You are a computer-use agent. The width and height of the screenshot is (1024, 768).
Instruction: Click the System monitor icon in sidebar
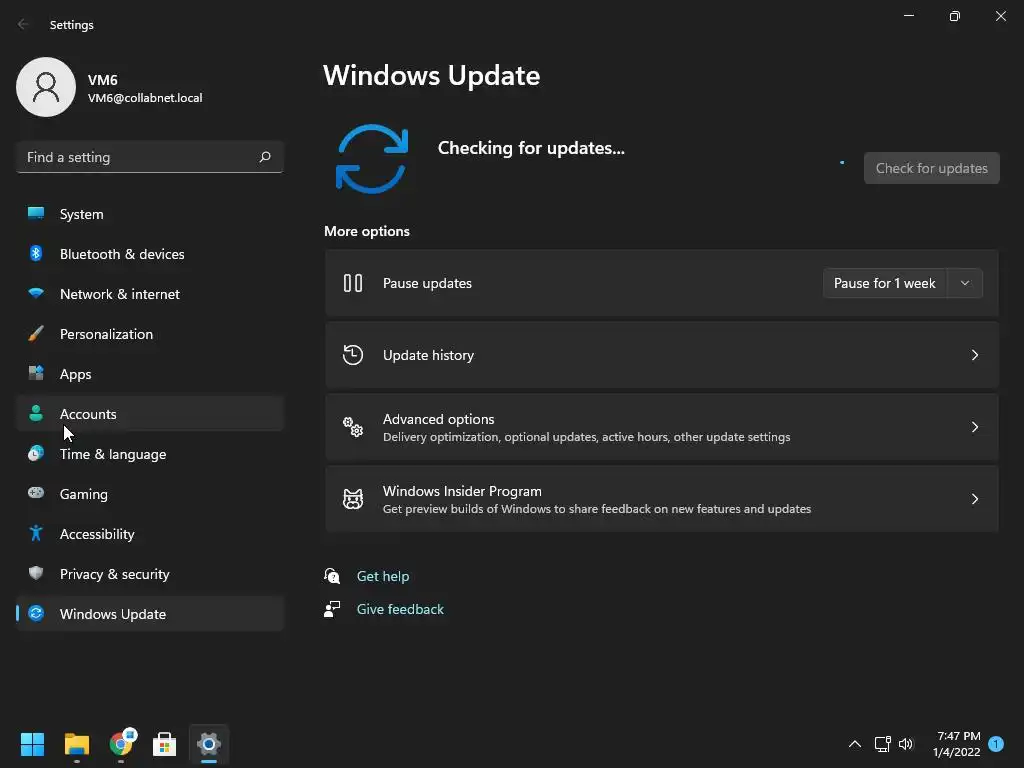pos(36,214)
